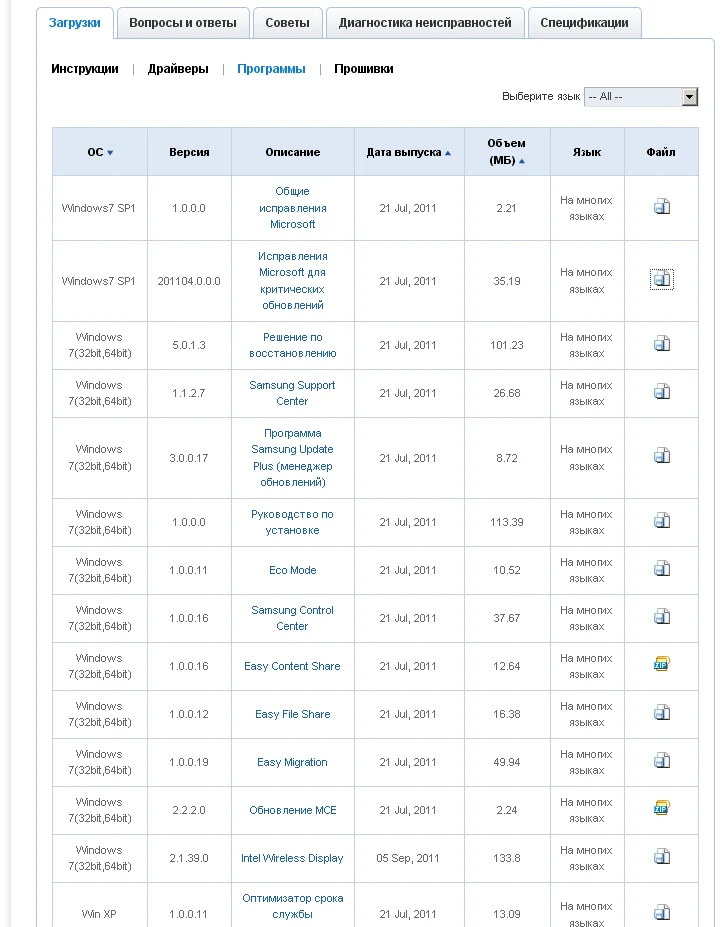Screen dimensions: 725x927
Task: Download Easy Content Share ZIP icon
Action: pos(662,664)
